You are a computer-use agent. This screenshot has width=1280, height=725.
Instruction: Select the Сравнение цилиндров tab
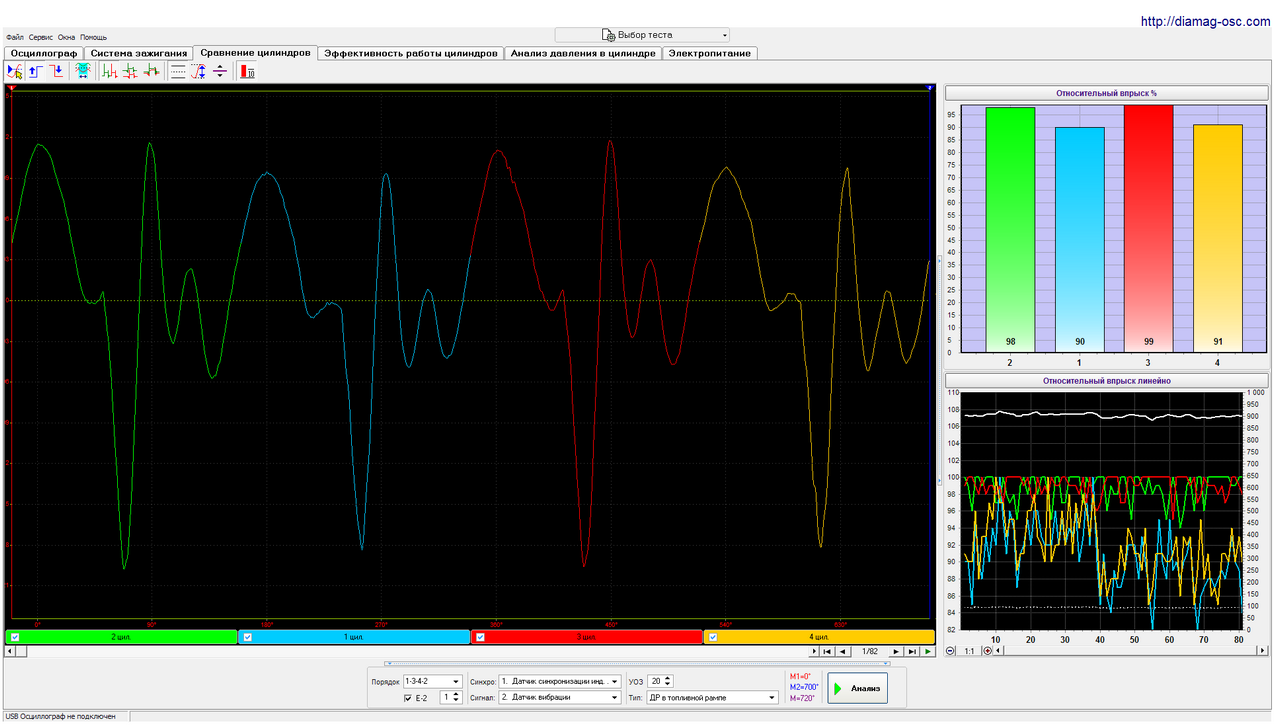coord(255,52)
